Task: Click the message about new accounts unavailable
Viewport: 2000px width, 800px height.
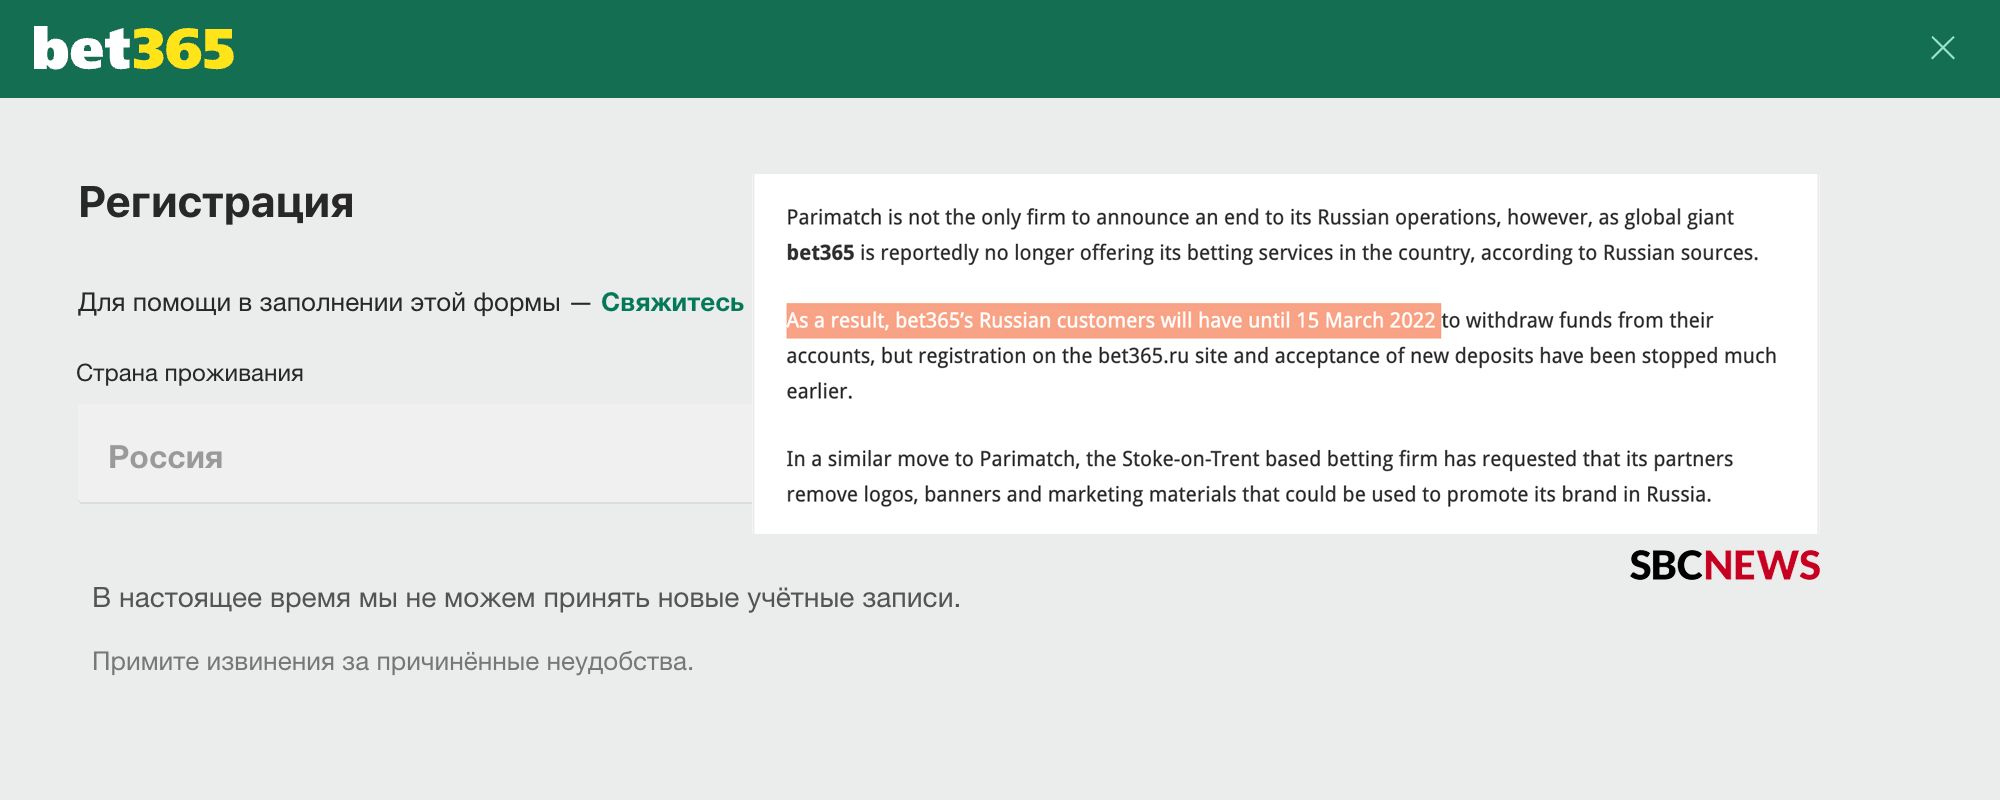Action: tap(526, 598)
